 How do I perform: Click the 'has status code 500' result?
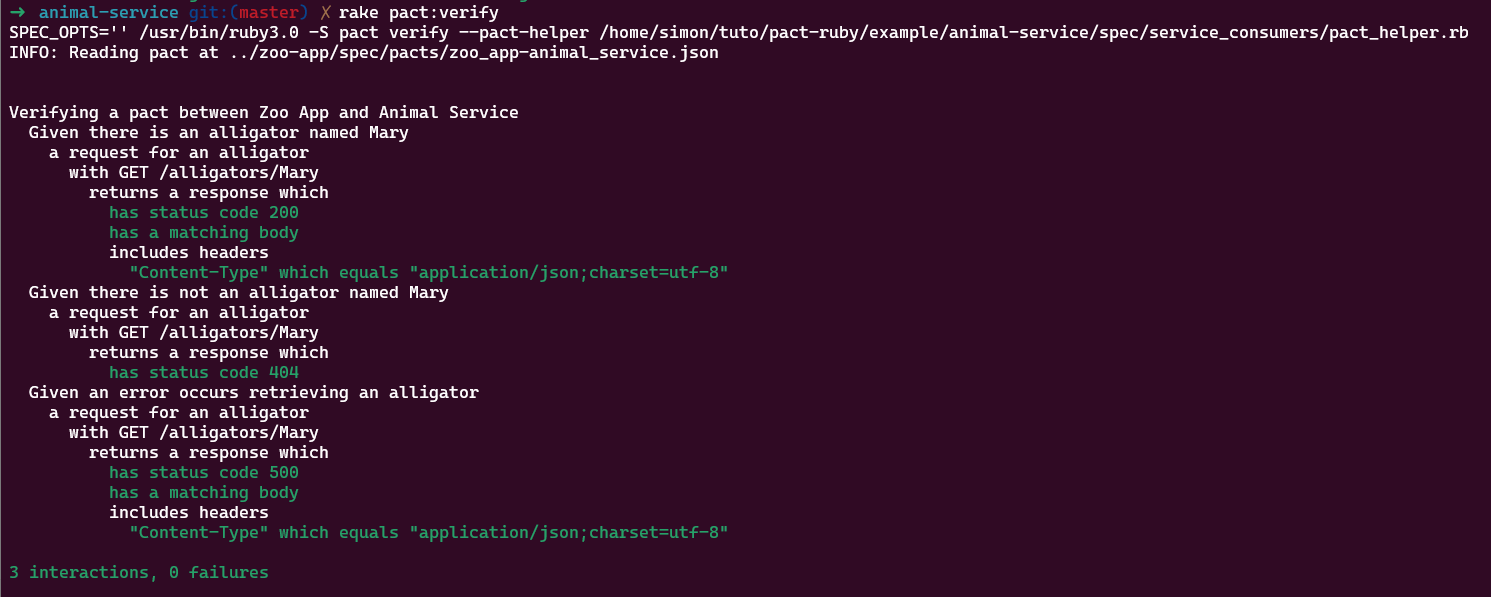click(x=204, y=473)
